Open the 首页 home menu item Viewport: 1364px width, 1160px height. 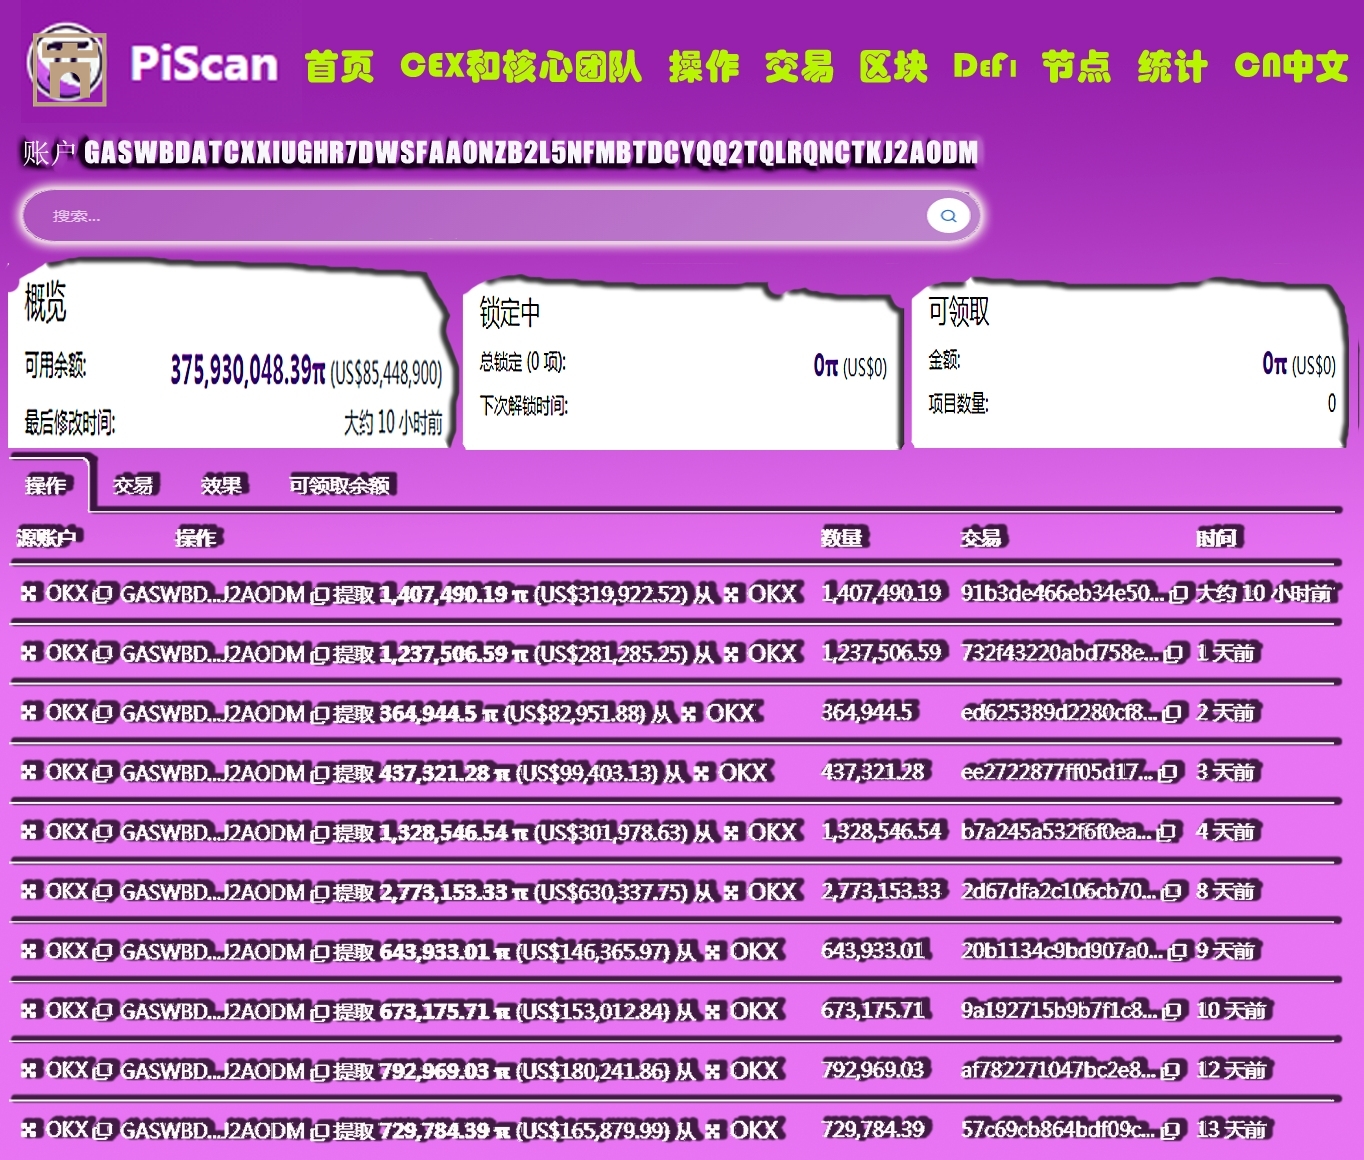pyautogui.click(x=339, y=67)
